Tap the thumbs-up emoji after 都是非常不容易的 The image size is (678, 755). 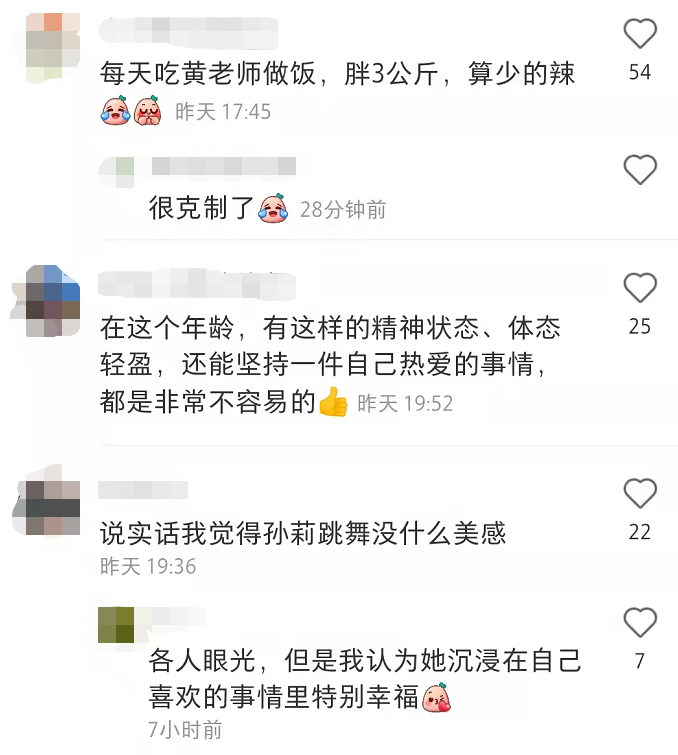pos(333,402)
